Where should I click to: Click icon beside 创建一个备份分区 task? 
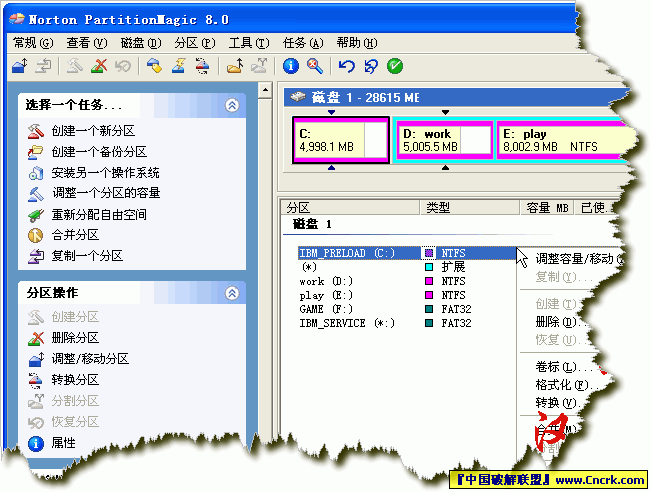[36, 152]
